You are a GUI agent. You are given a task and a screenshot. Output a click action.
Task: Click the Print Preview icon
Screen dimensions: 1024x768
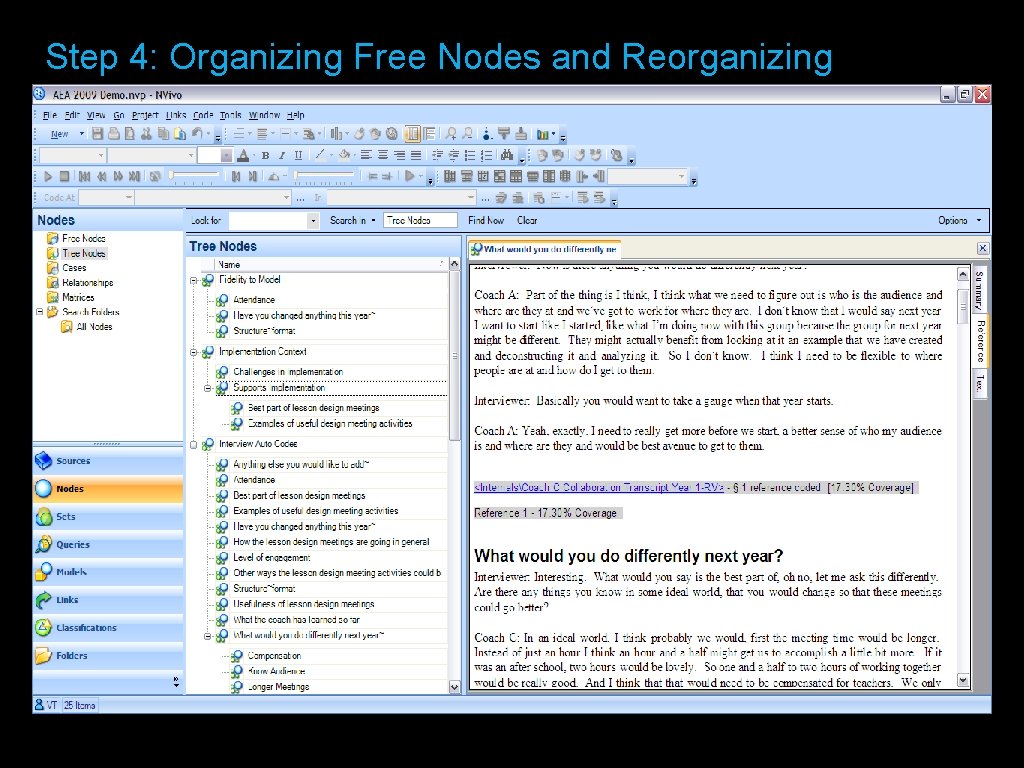(129, 134)
